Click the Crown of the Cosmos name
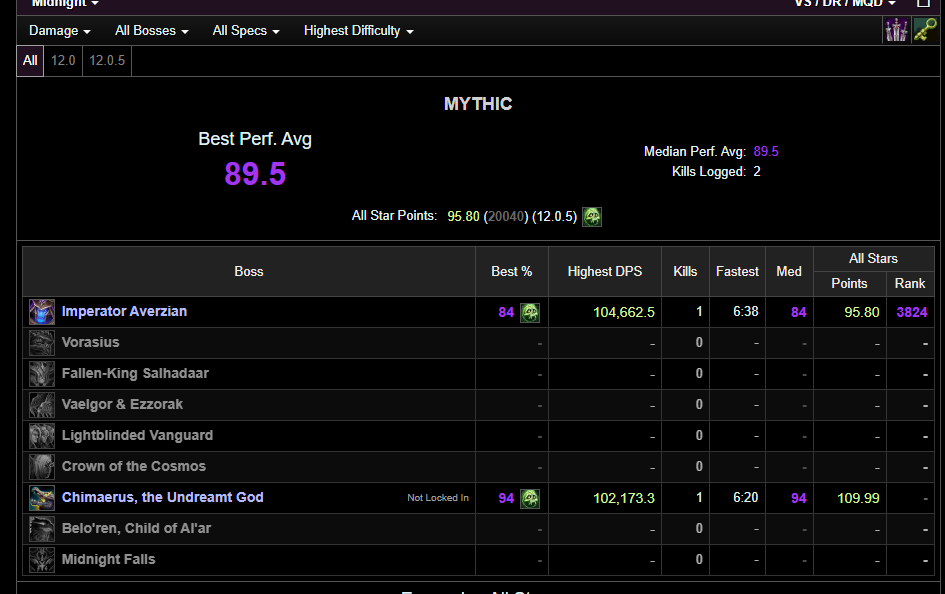 (134, 466)
